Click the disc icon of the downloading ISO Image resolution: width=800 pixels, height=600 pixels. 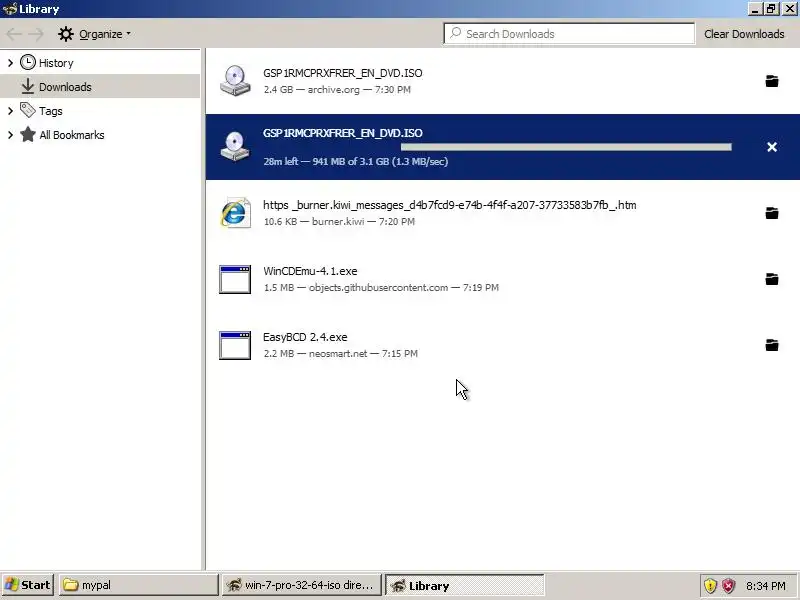pos(235,146)
